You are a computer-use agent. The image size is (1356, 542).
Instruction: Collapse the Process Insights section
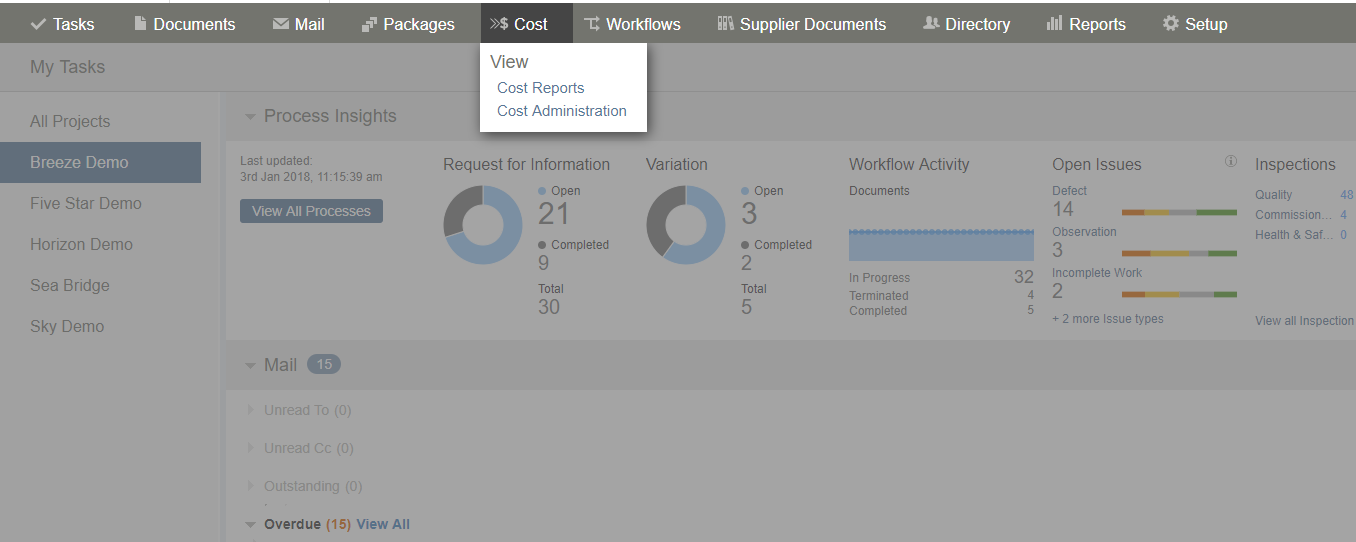[x=250, y=117]
